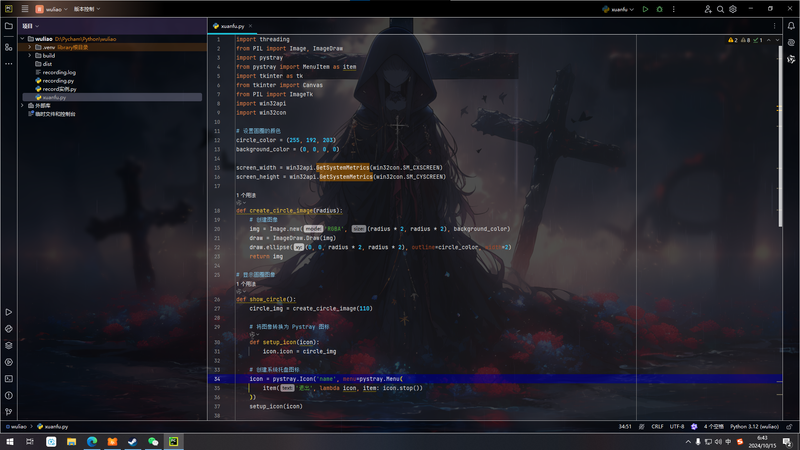Screen dimensions: 800x450
Task: Open the 版本控制 version control dropdown
Action: (87, 9)
